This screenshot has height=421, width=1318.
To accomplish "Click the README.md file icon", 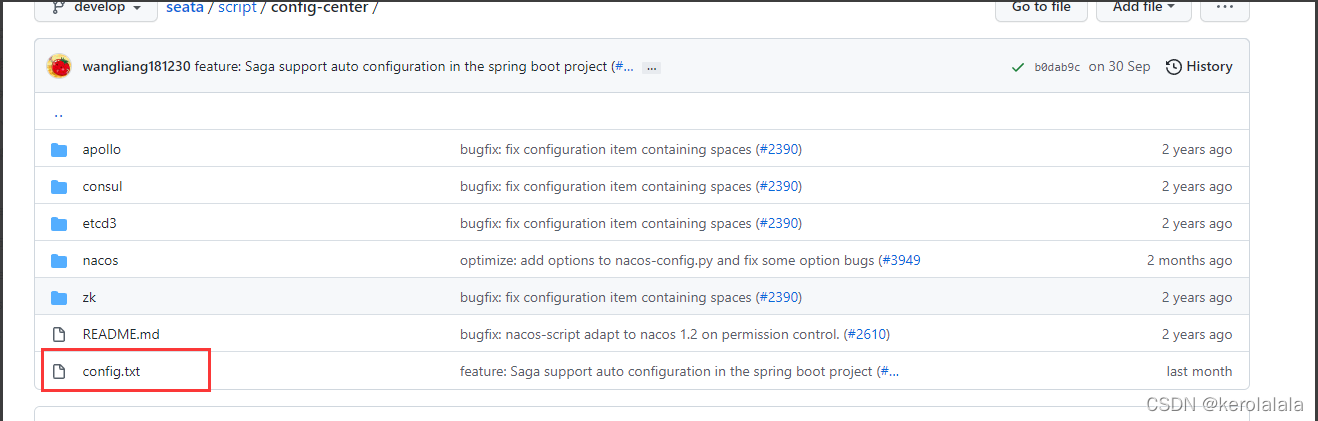I will click(60, 335).
